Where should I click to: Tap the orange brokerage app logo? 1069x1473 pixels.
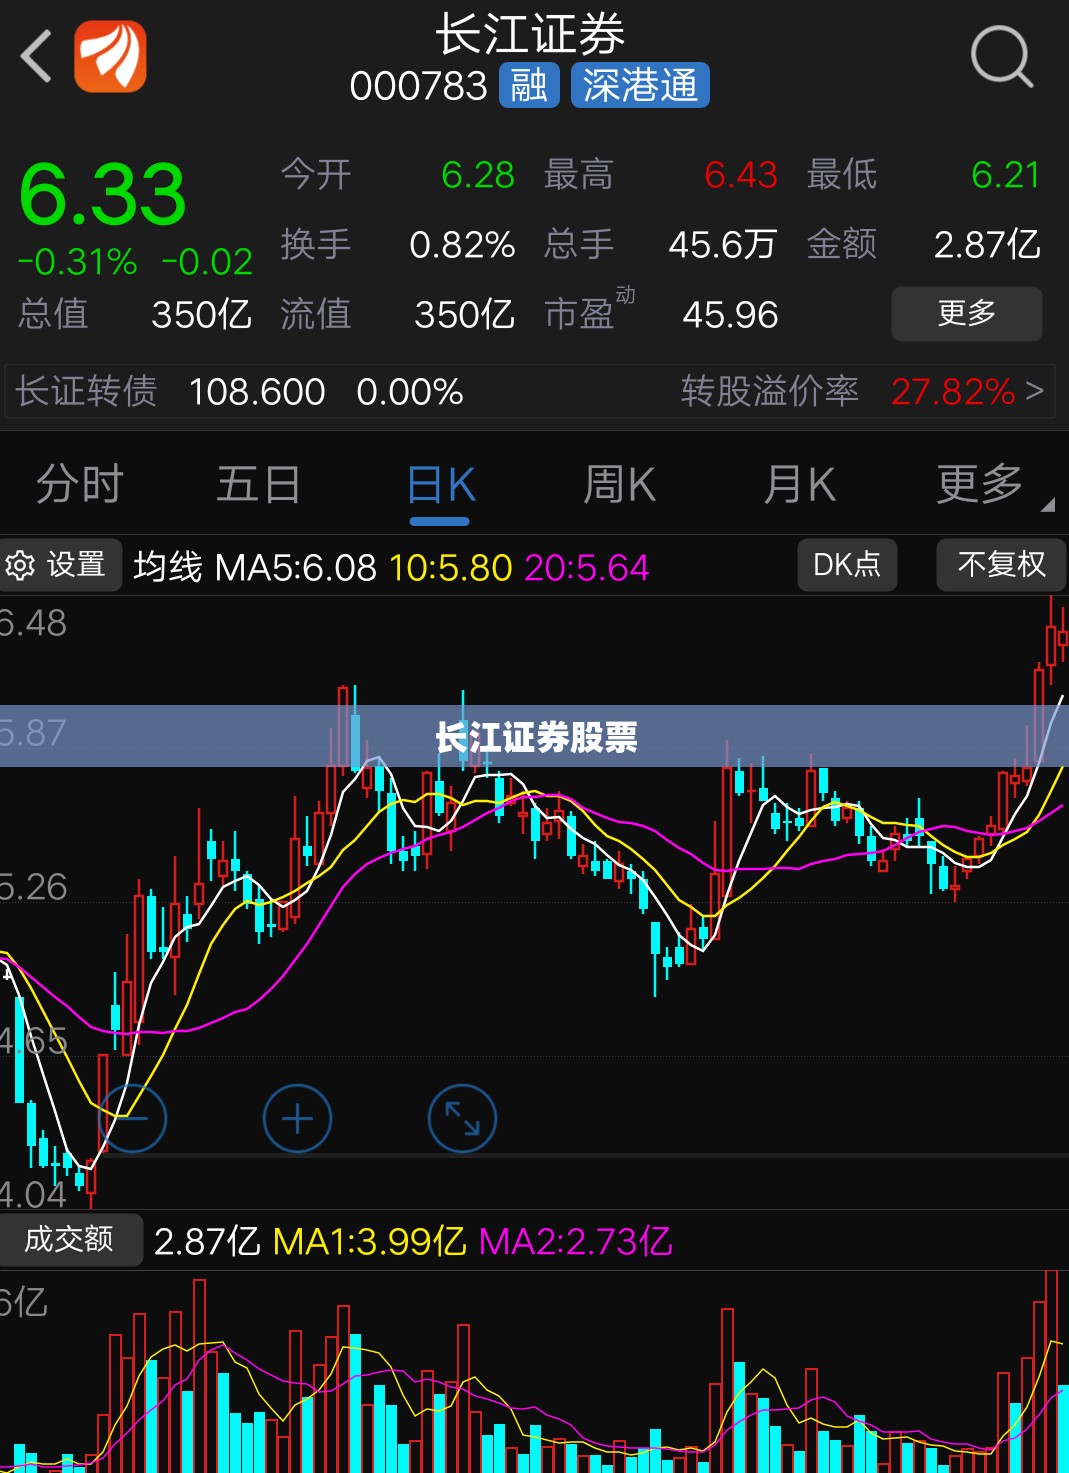coord(110,56)
